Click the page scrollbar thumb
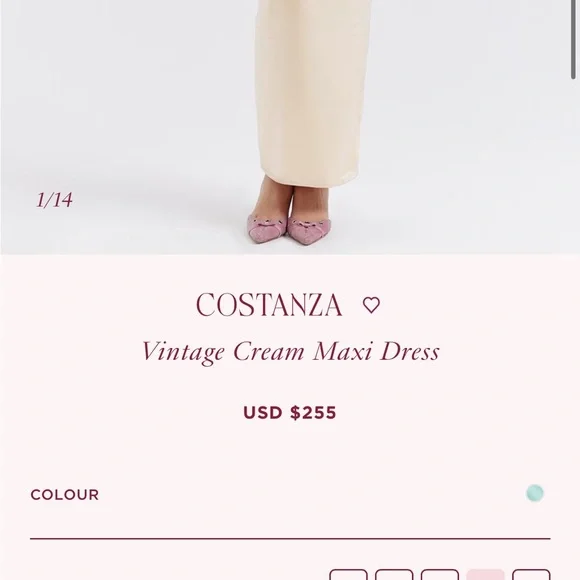The height and width of the screenshot is (580, 580). [573, 39]
